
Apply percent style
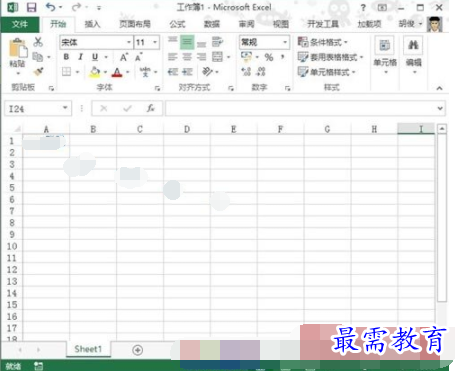(269, 57)
